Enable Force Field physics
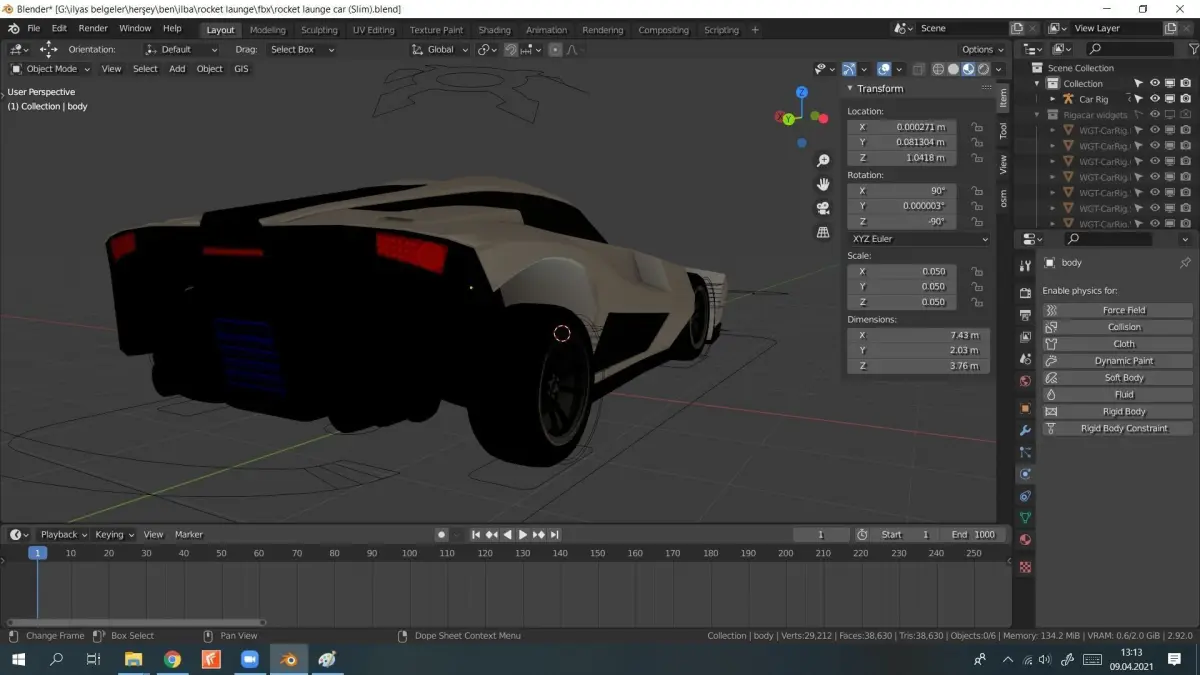 pyautogui.click(x=1118, y=310)
